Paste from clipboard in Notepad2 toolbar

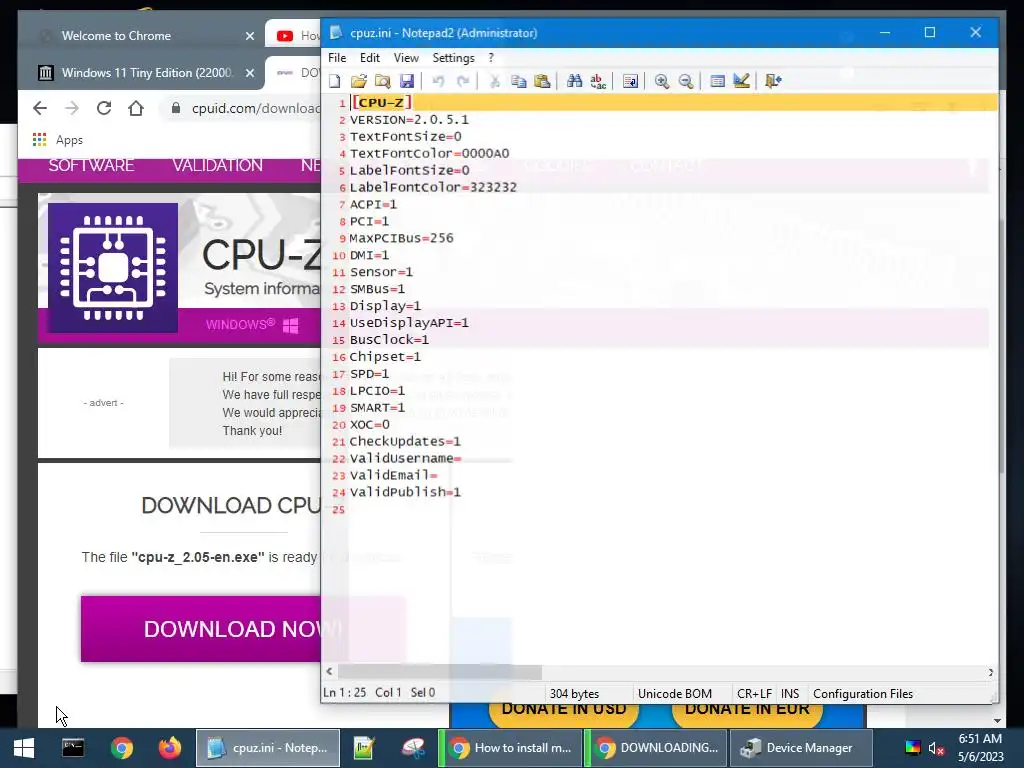pos(542,81)
